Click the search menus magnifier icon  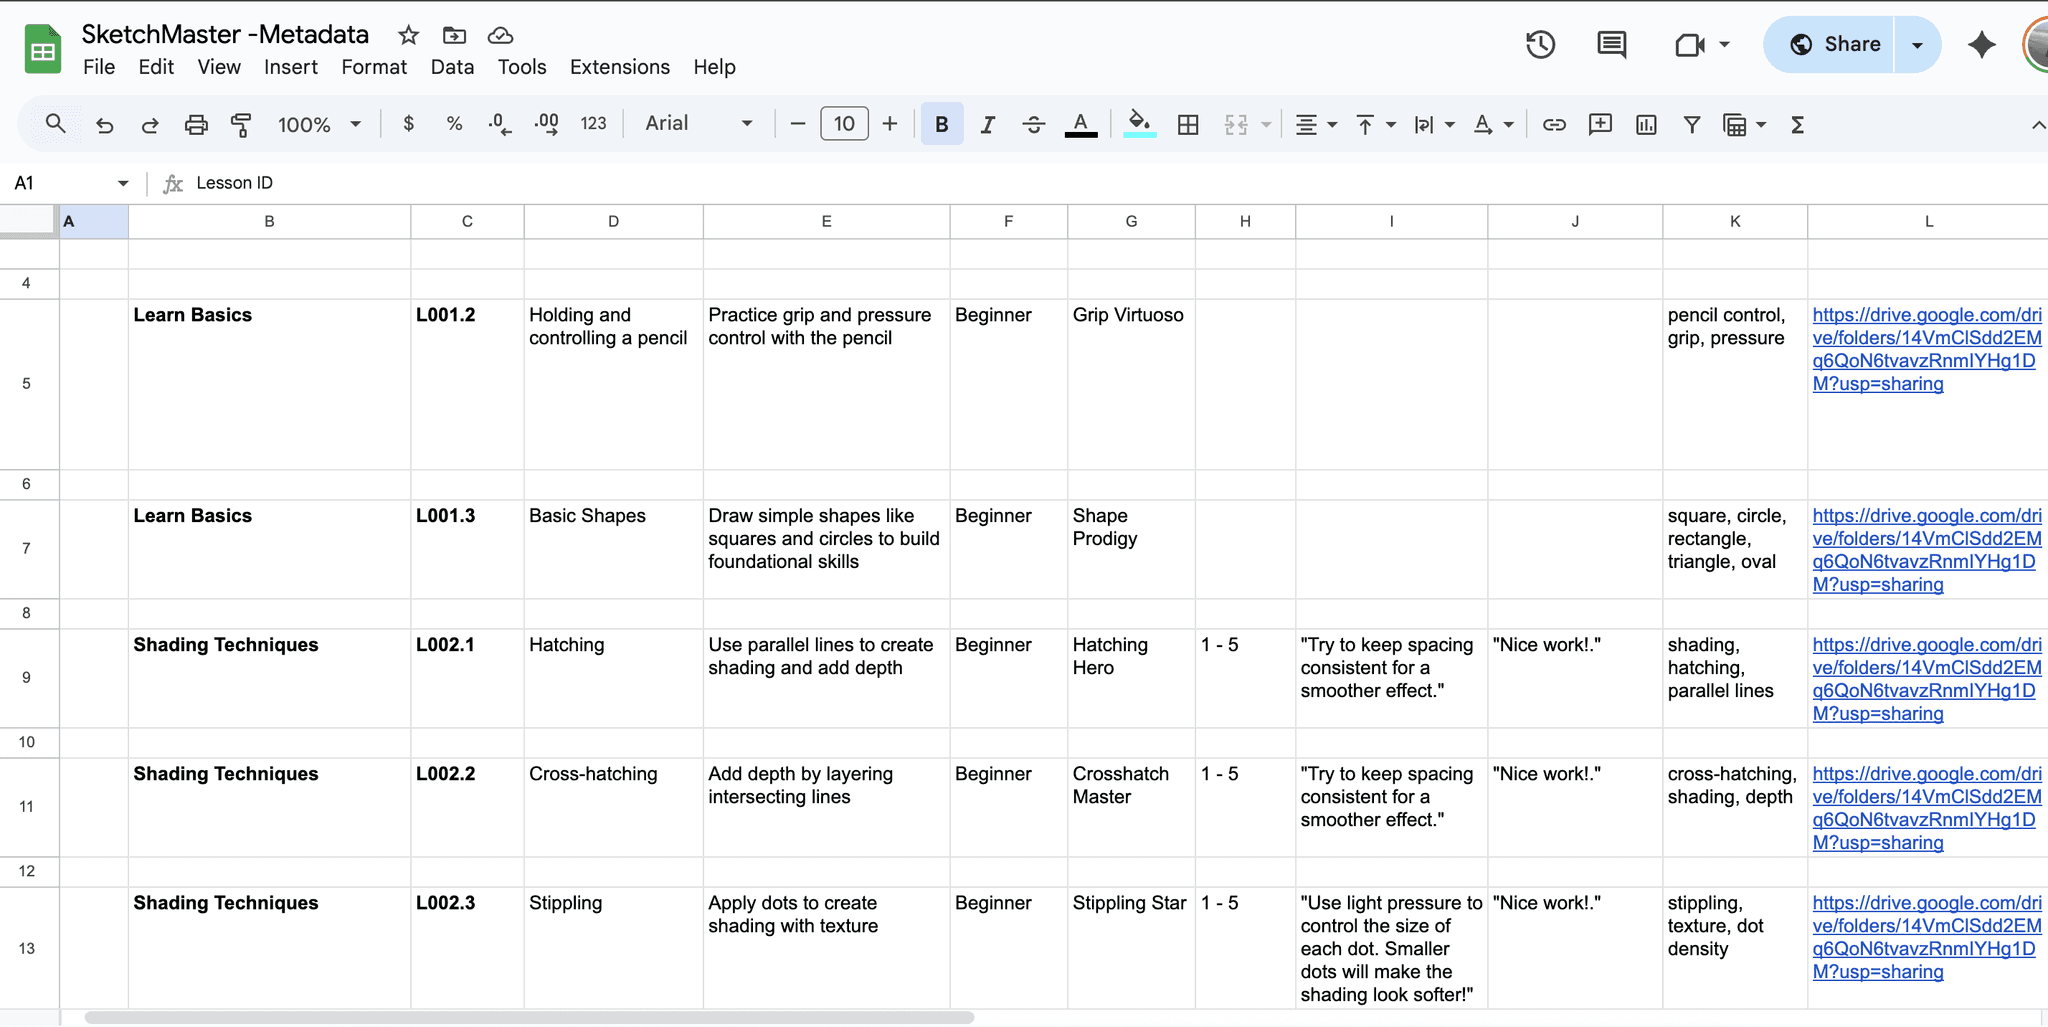pos(56,124)
